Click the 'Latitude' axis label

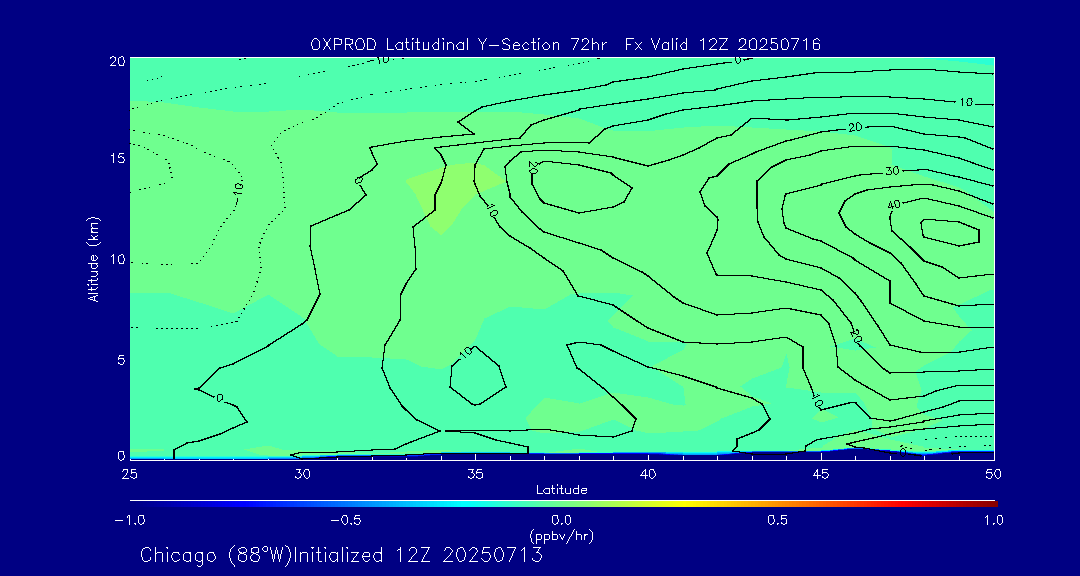[x=562, y=490]
